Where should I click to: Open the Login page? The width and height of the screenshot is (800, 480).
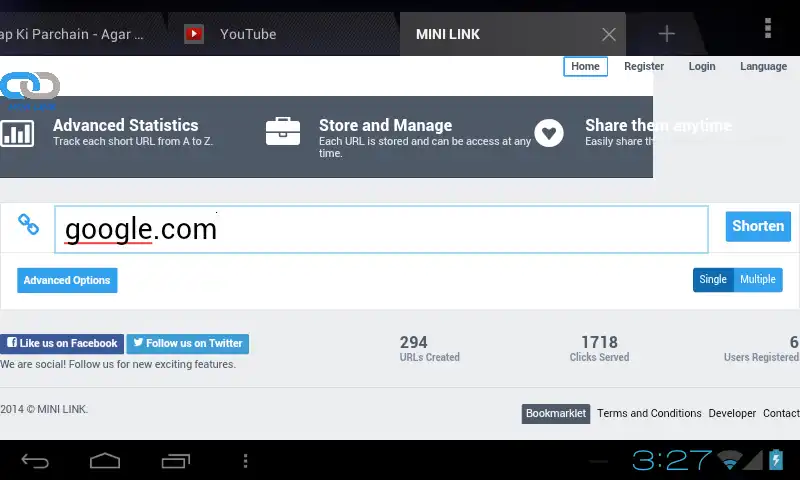[702, 66]
